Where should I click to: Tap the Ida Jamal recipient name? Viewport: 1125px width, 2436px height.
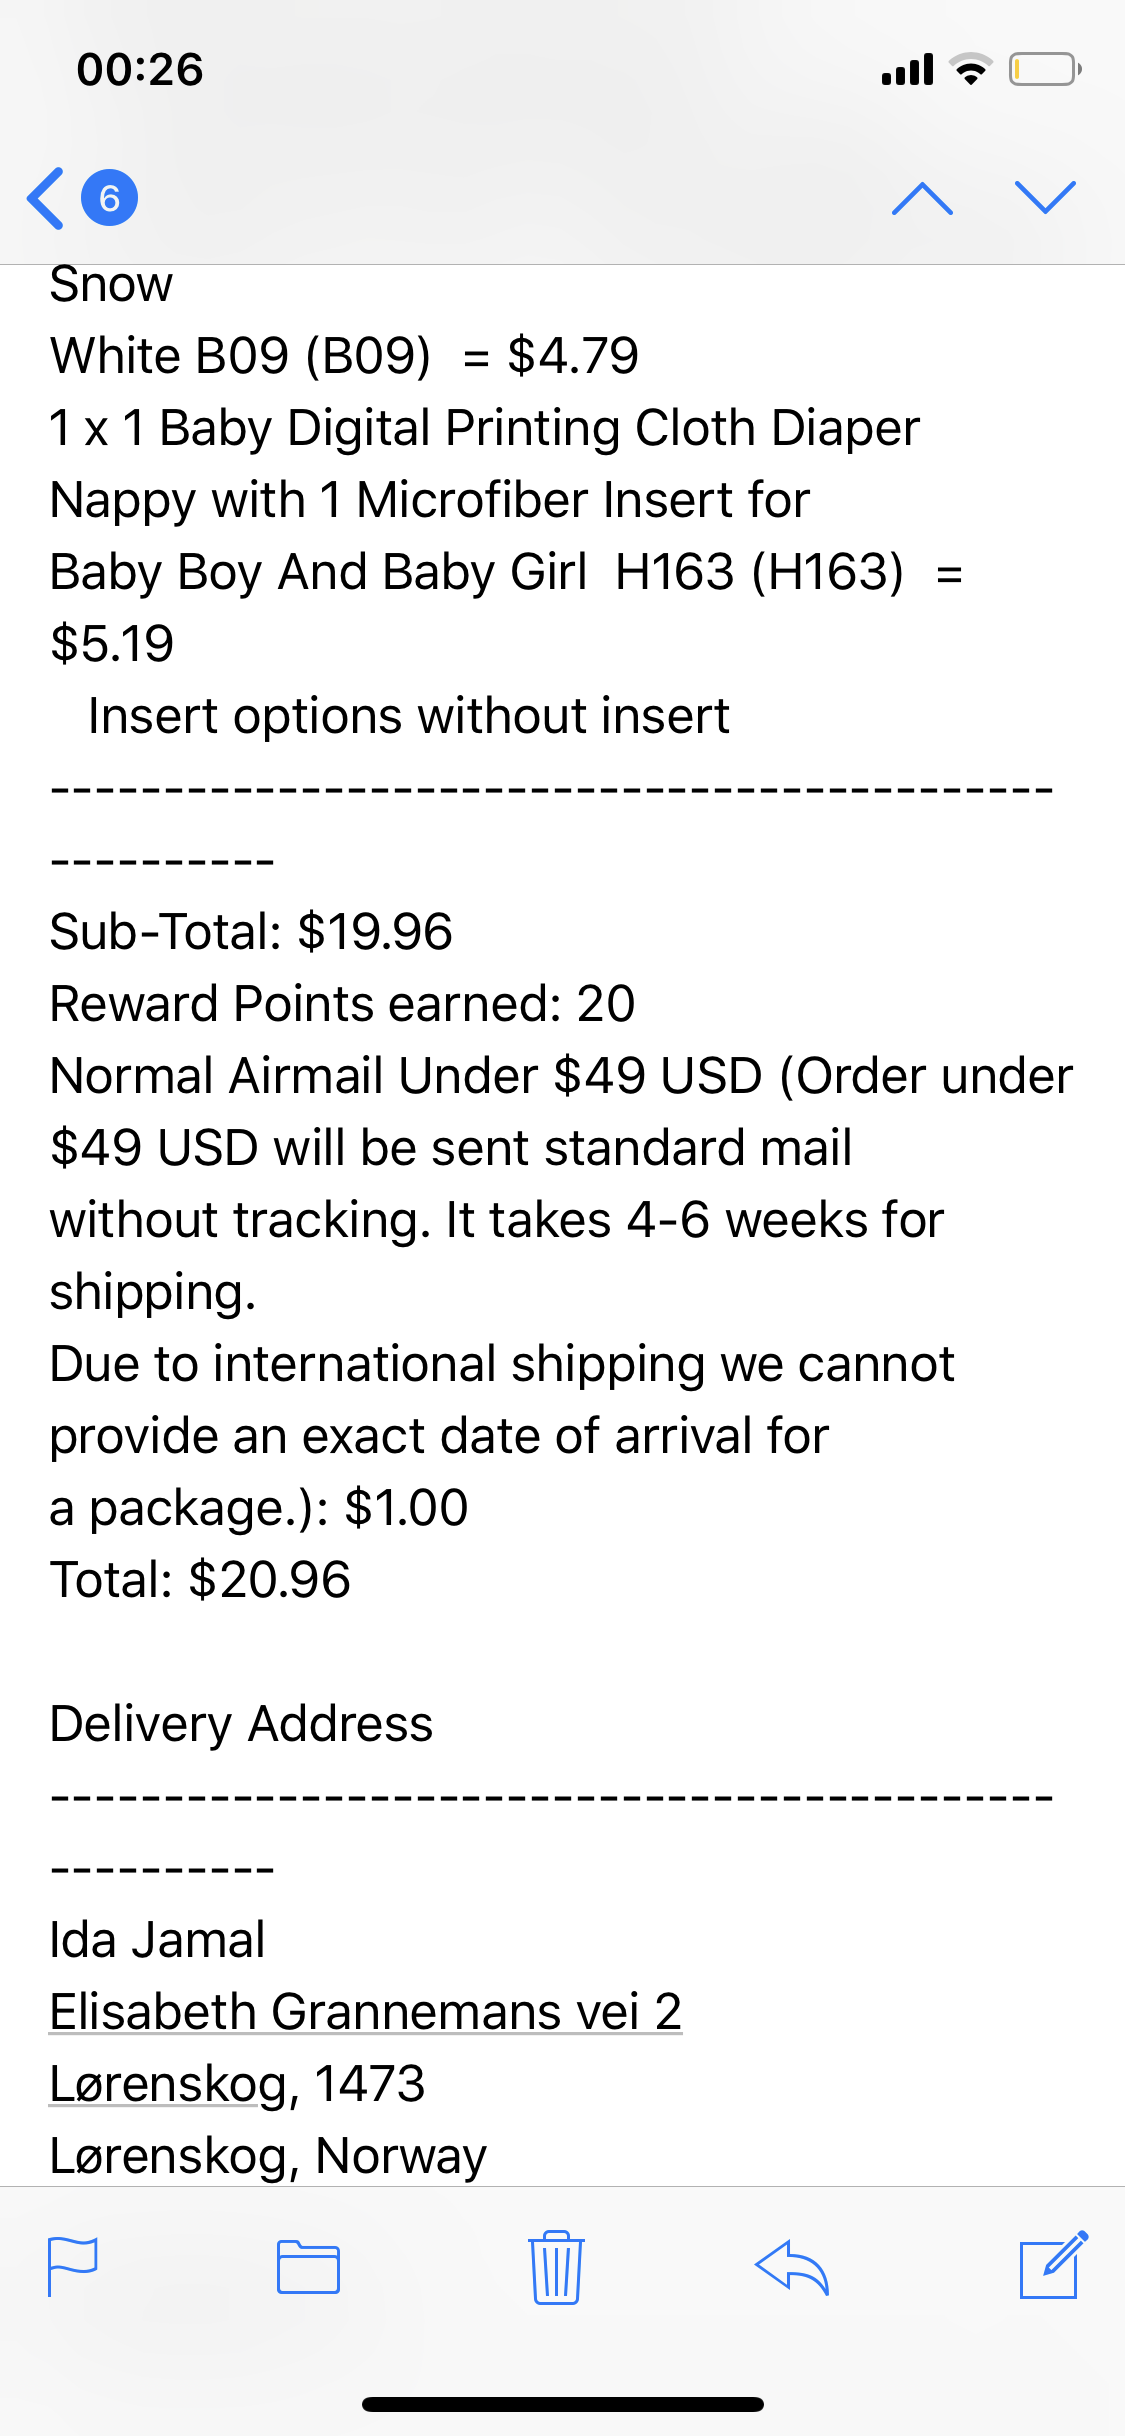point(157,1940)
